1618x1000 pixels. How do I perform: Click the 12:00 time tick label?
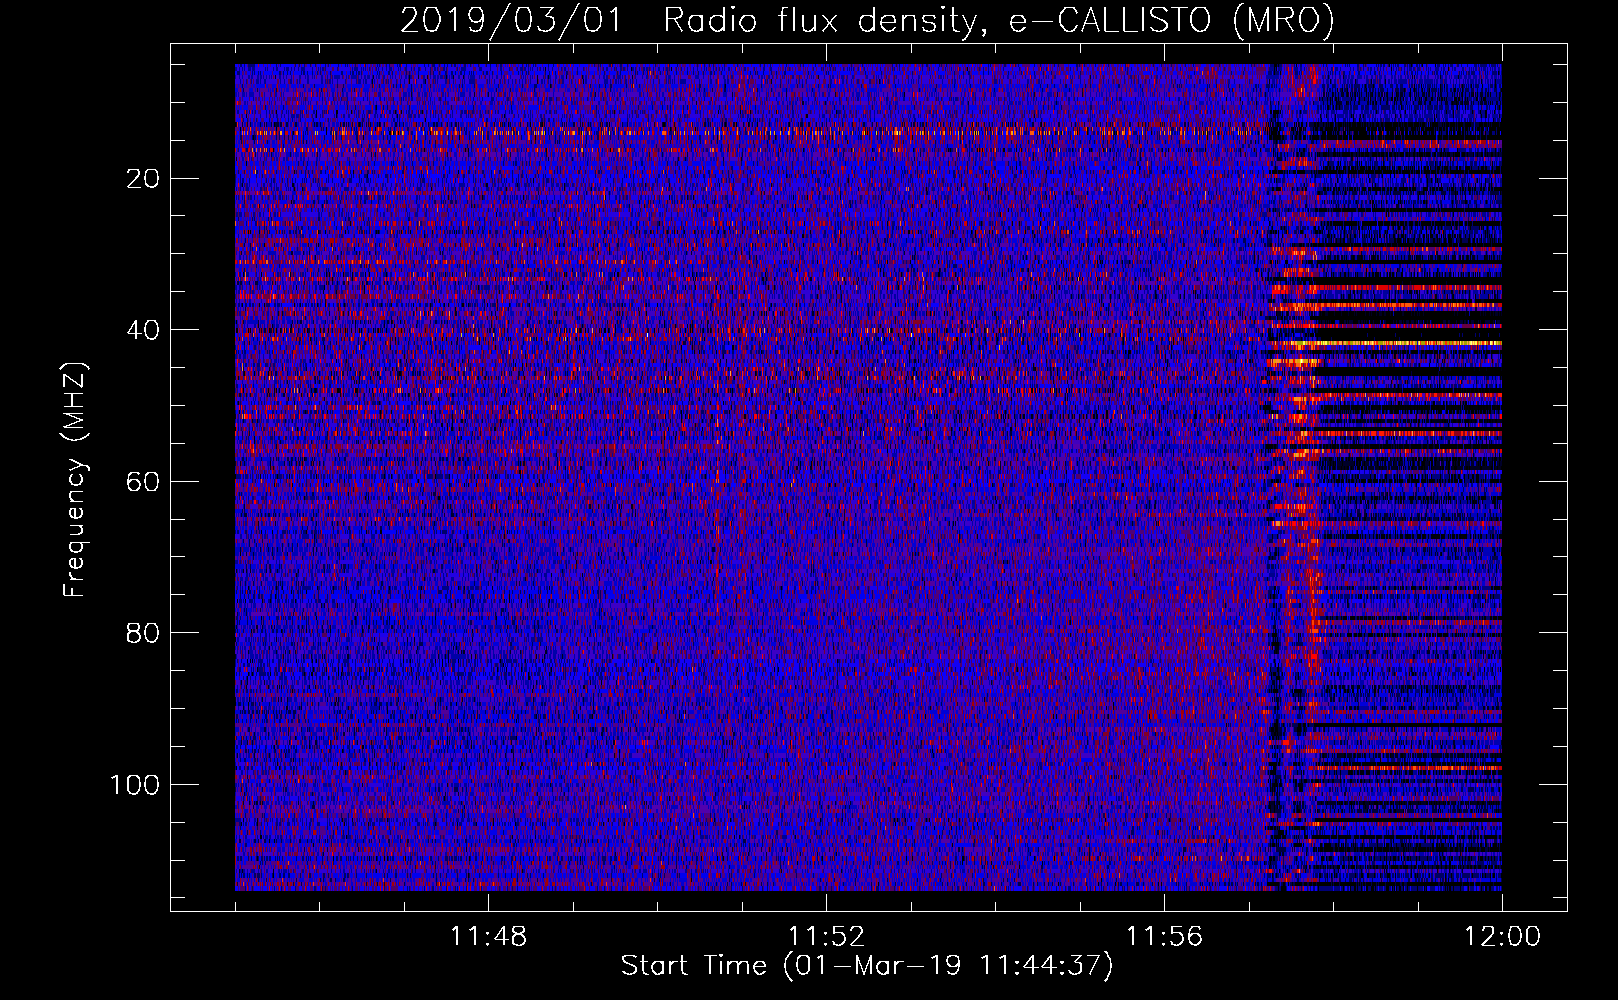pos(1502,937)
